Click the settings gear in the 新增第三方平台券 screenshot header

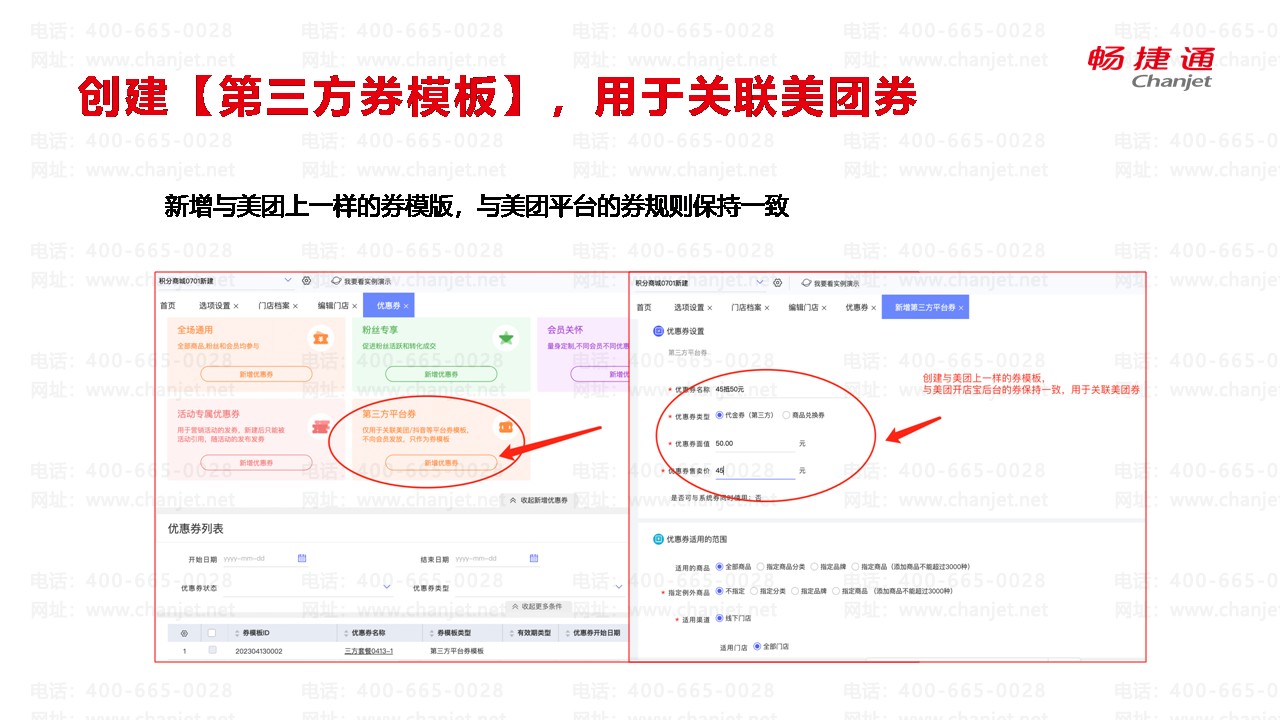778,282
